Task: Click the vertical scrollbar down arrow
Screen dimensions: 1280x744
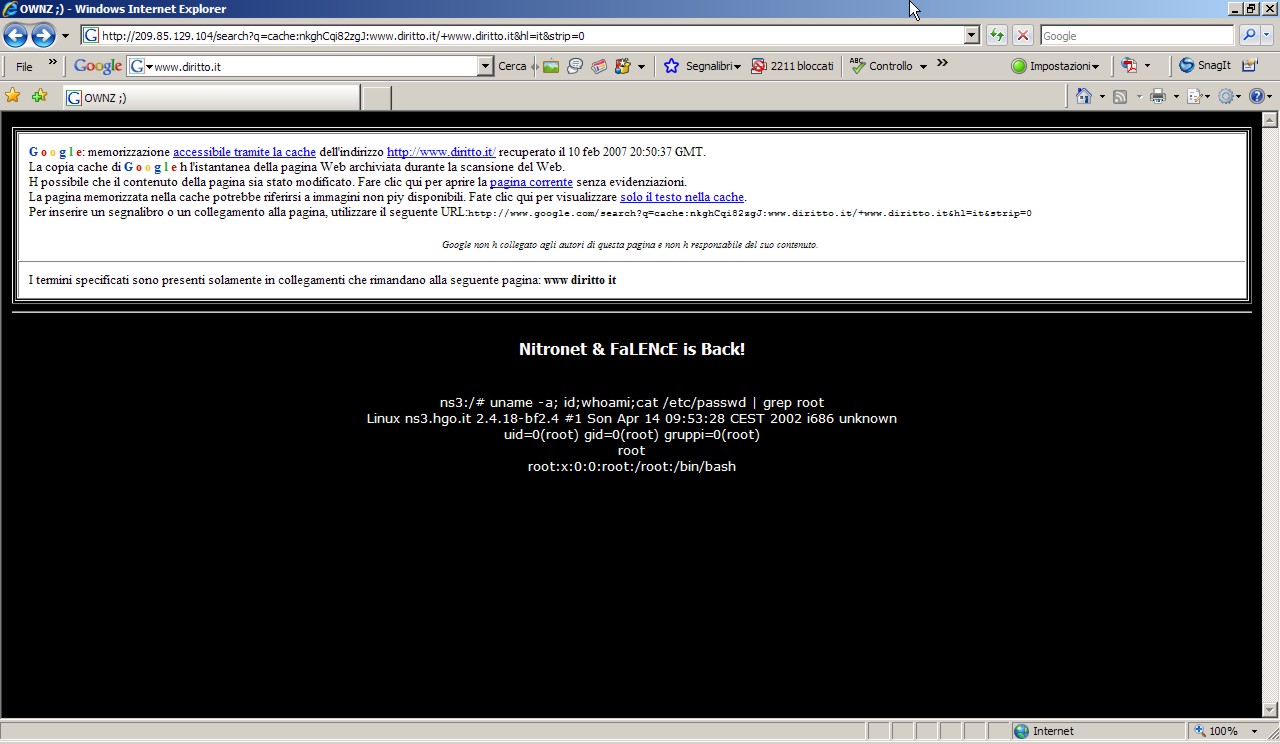Action: (x=1271, y=710)
